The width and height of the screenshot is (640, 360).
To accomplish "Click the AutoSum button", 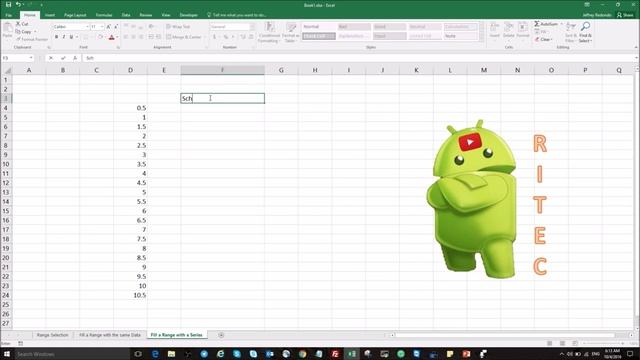I will tap(546, 24).
